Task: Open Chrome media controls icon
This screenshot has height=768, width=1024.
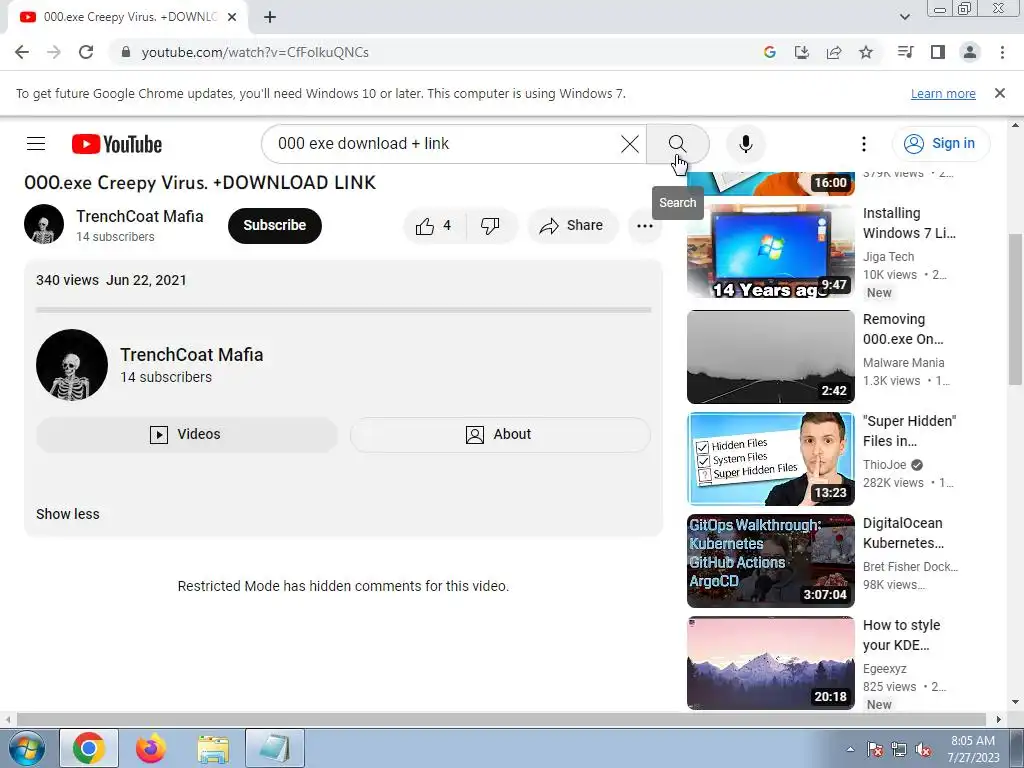Action: tap(905, 52)
